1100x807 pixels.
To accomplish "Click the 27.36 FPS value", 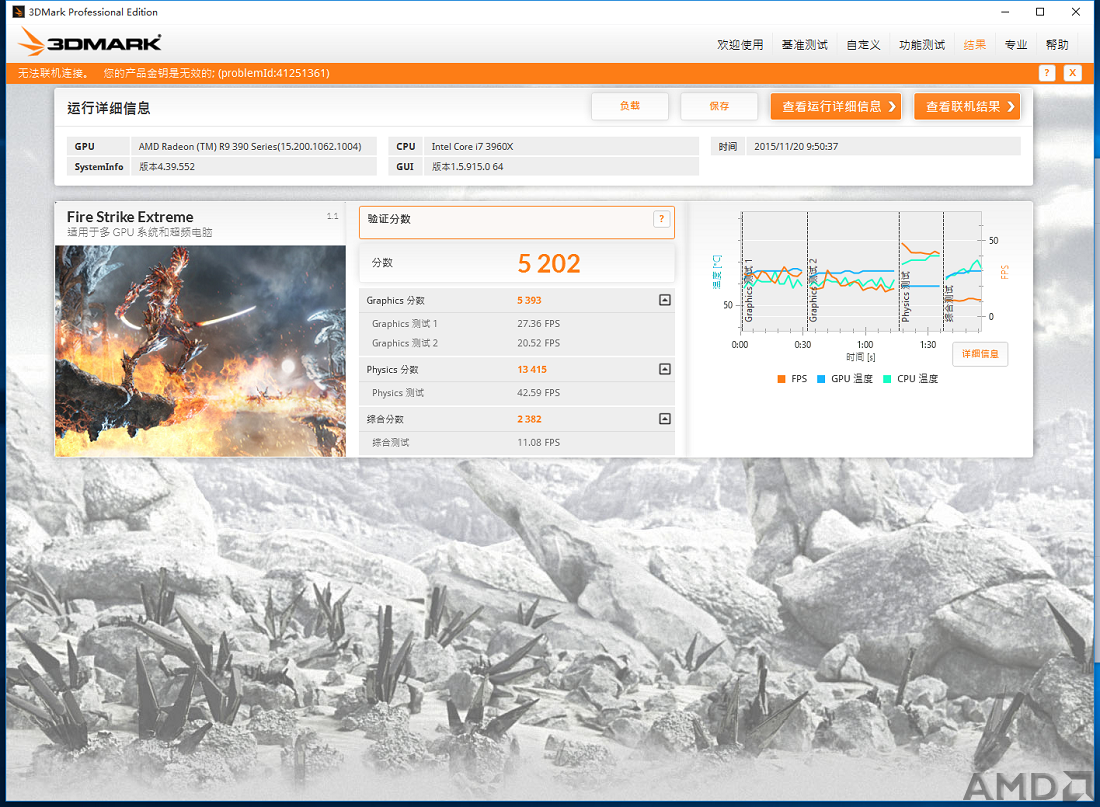I will coord(538,324).
